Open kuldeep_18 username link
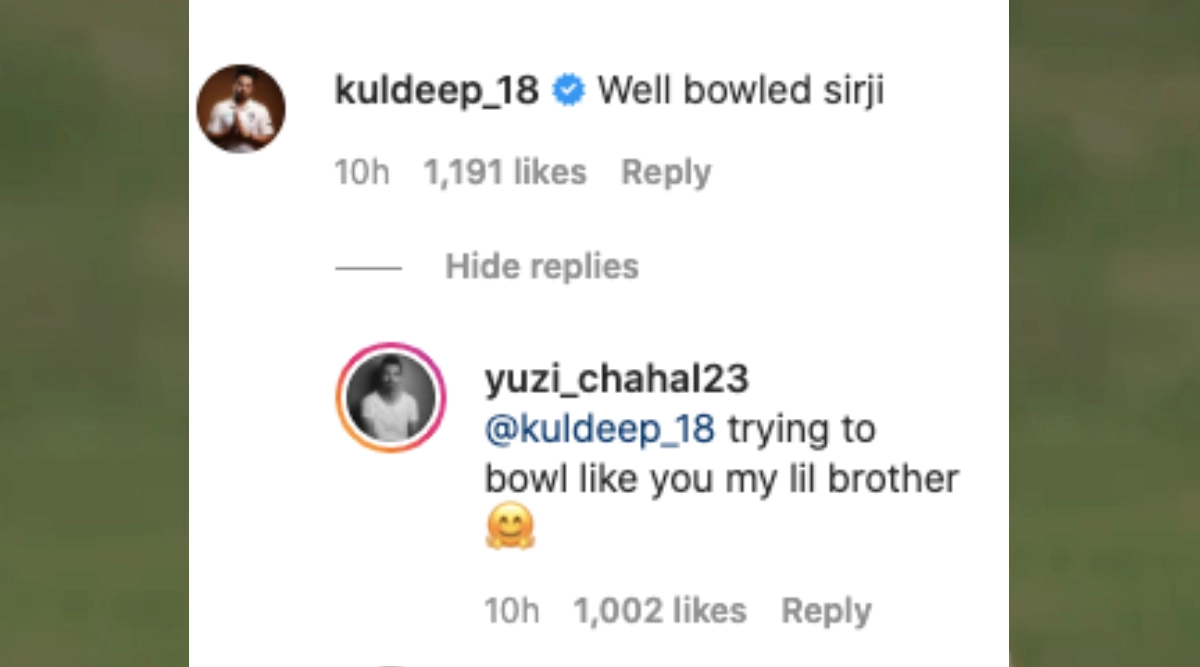The image size is (1200, 667). pyautogui.click(x=436, y=92)
